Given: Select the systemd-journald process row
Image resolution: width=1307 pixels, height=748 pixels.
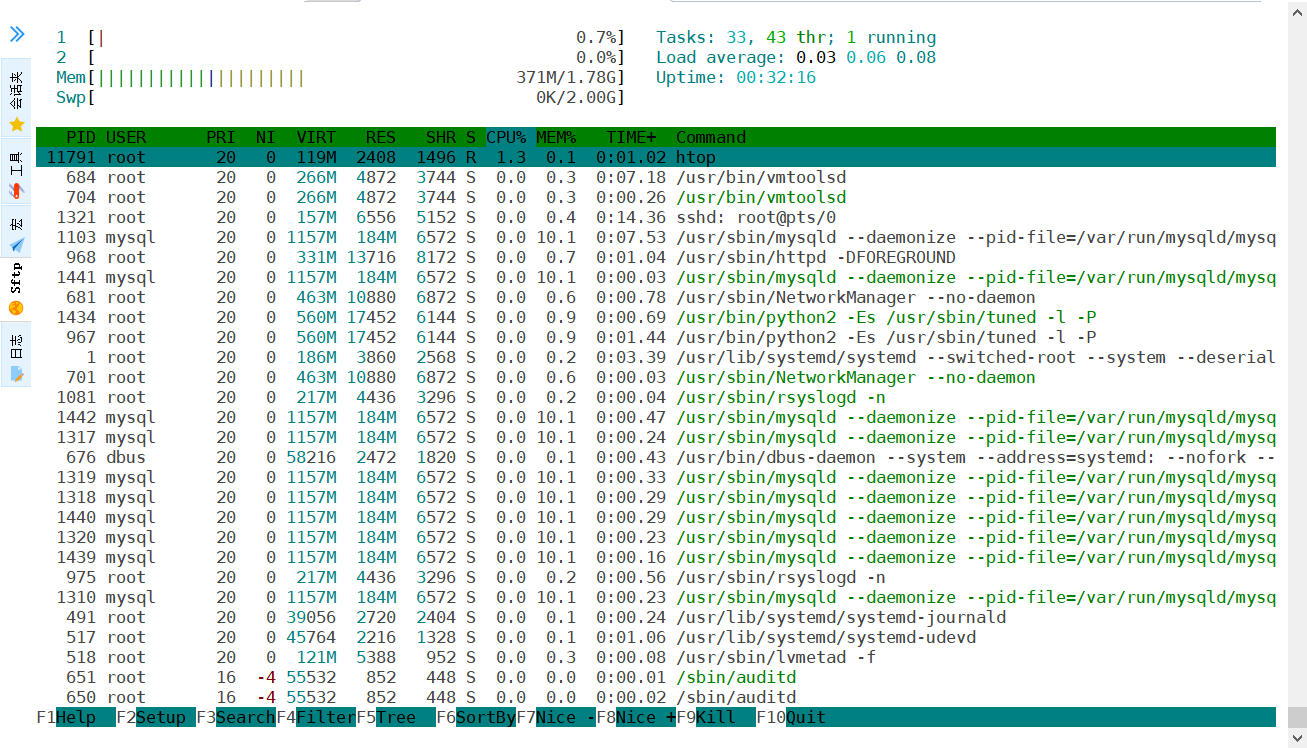Looking at the screenshot, I should coord(656,617).
